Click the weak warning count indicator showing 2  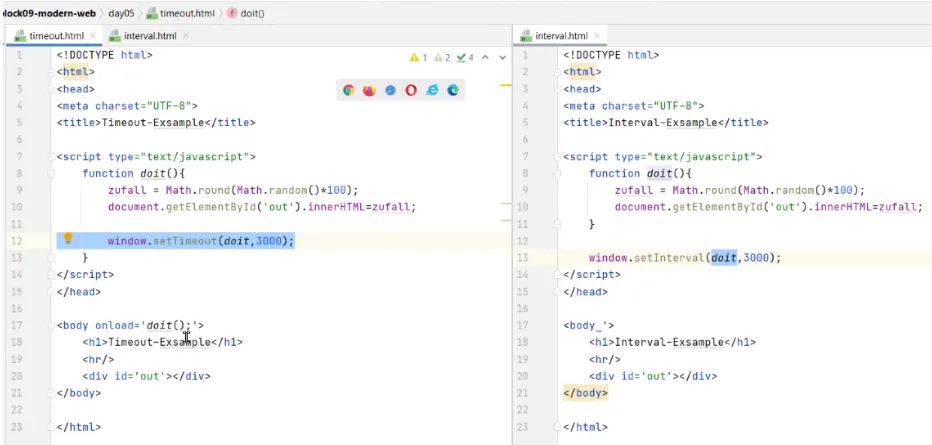click(x=442, y=58)
